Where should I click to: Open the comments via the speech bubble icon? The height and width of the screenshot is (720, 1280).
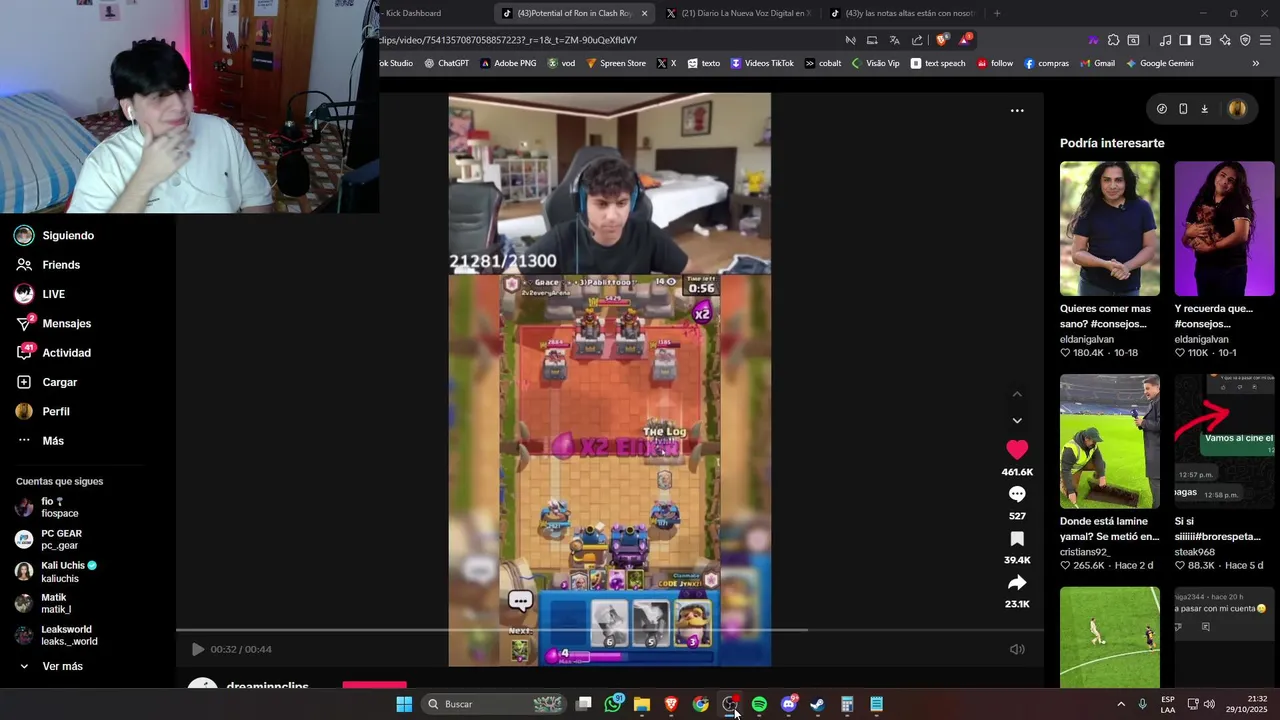pyautogui.click(x=1017, y=494)
